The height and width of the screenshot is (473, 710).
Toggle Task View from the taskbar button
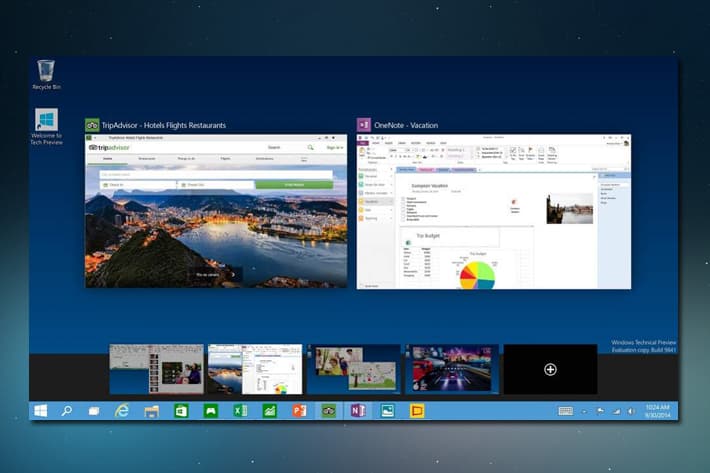94,411
